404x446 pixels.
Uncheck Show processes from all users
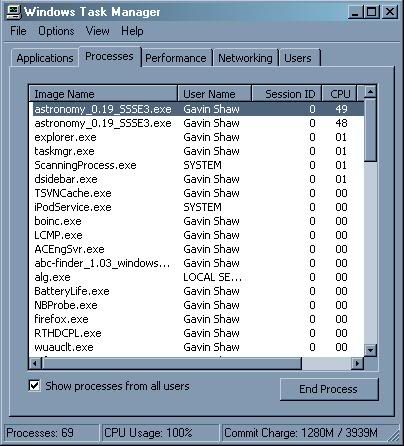[x=35, y=386]
